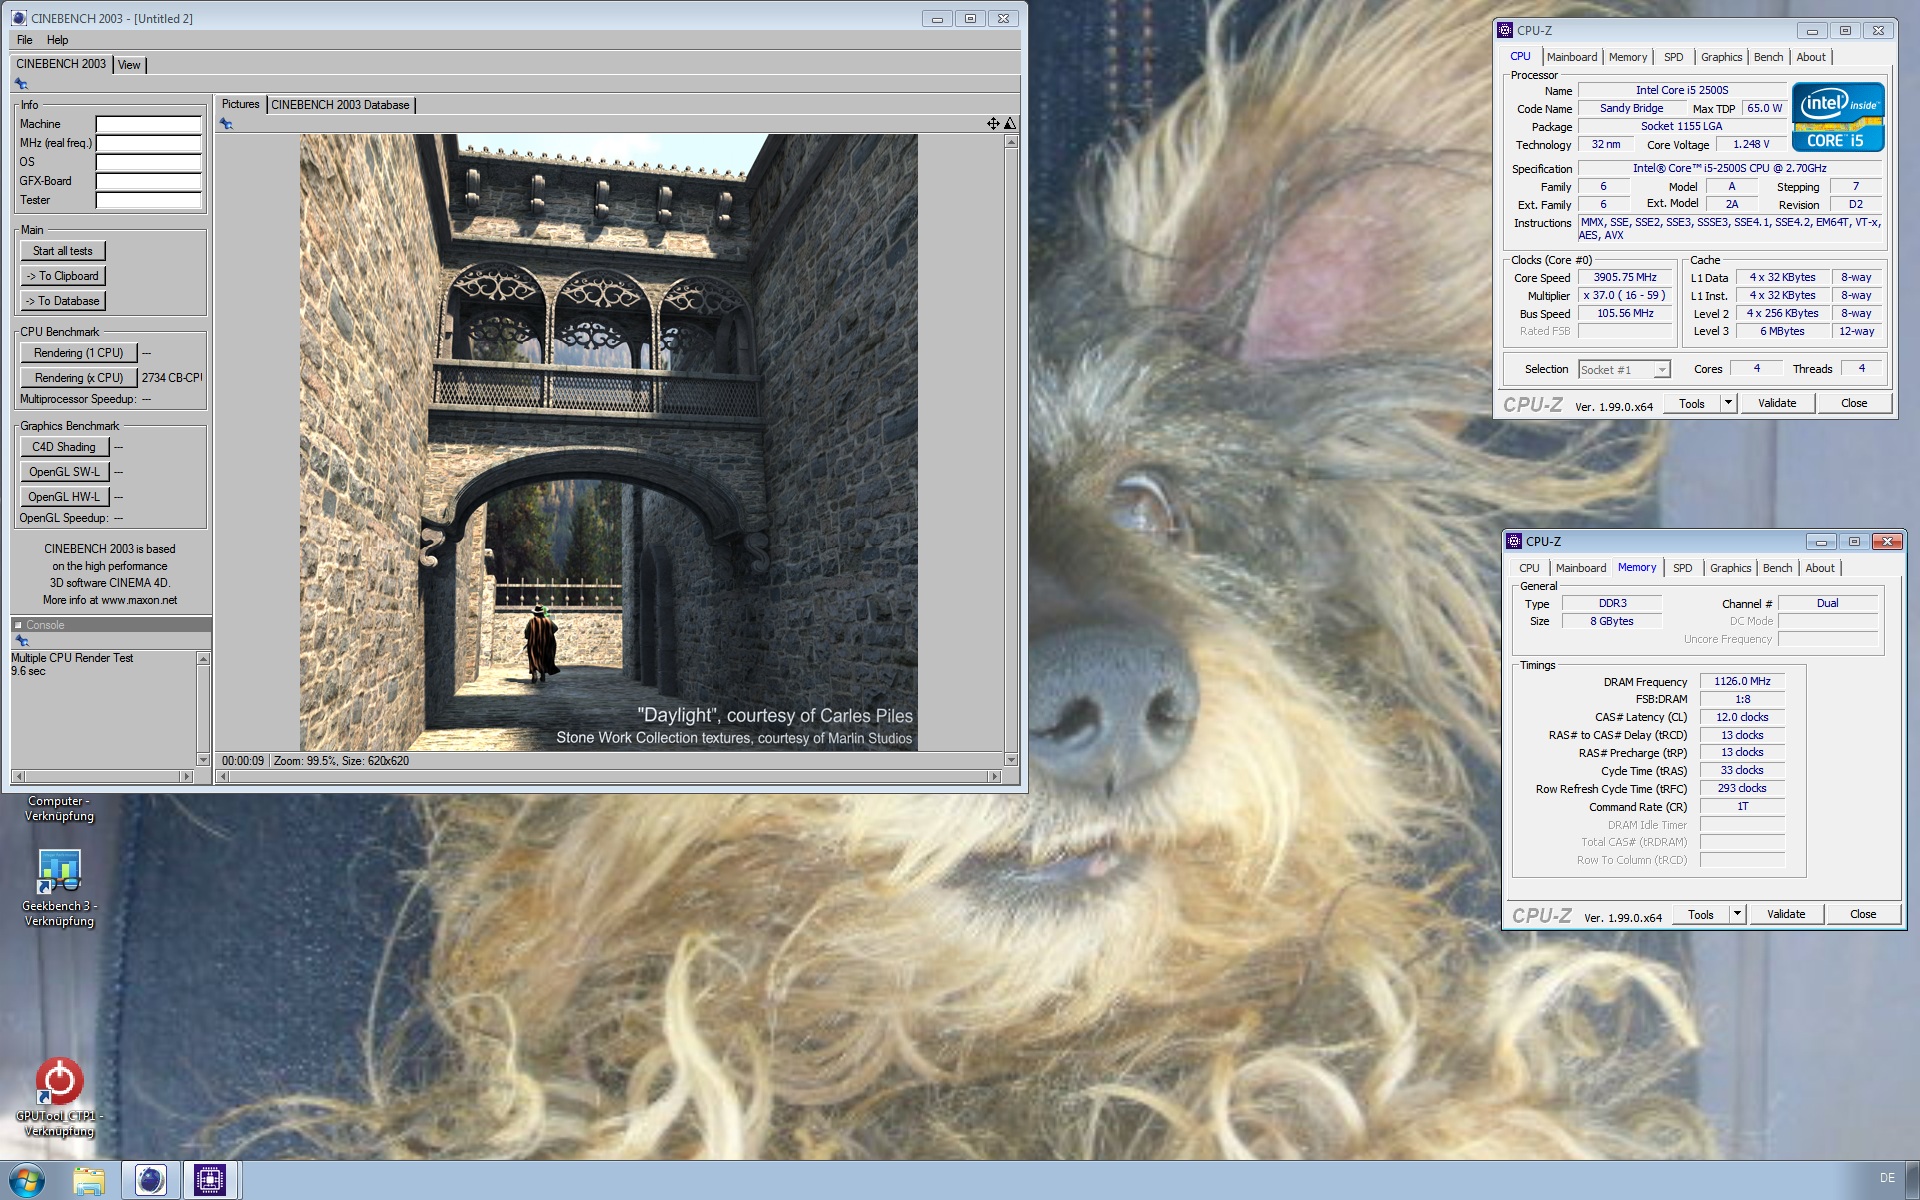This screenshot has width=1920, height=1200.
Task: Open the File menu in CINEBENCH
Action: 25,40
